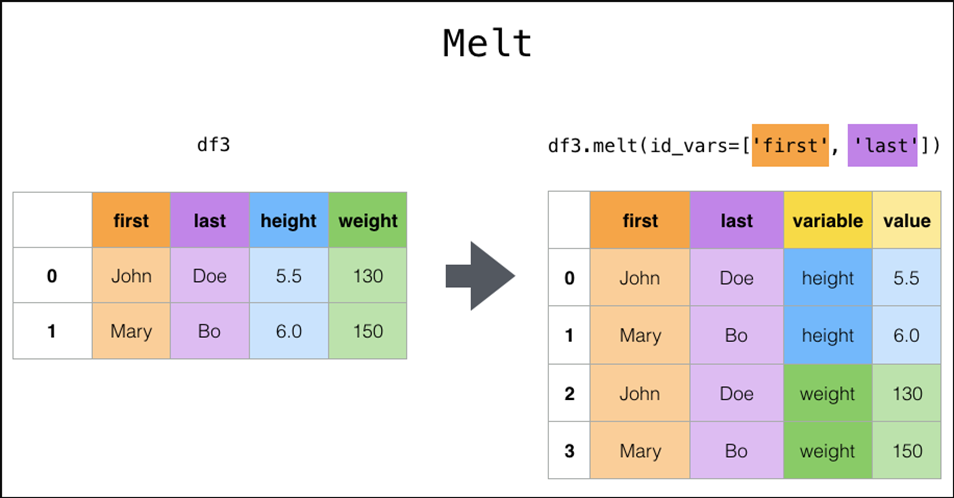Select the 5.5 cell in df3 height column
Viewport: 954px width, 498px height.
point(289,275)
